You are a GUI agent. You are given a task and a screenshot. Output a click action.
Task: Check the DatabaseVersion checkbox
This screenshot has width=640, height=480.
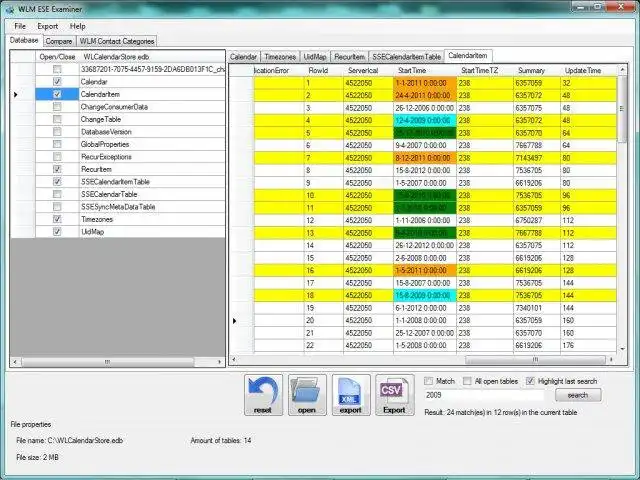(57, 131)
